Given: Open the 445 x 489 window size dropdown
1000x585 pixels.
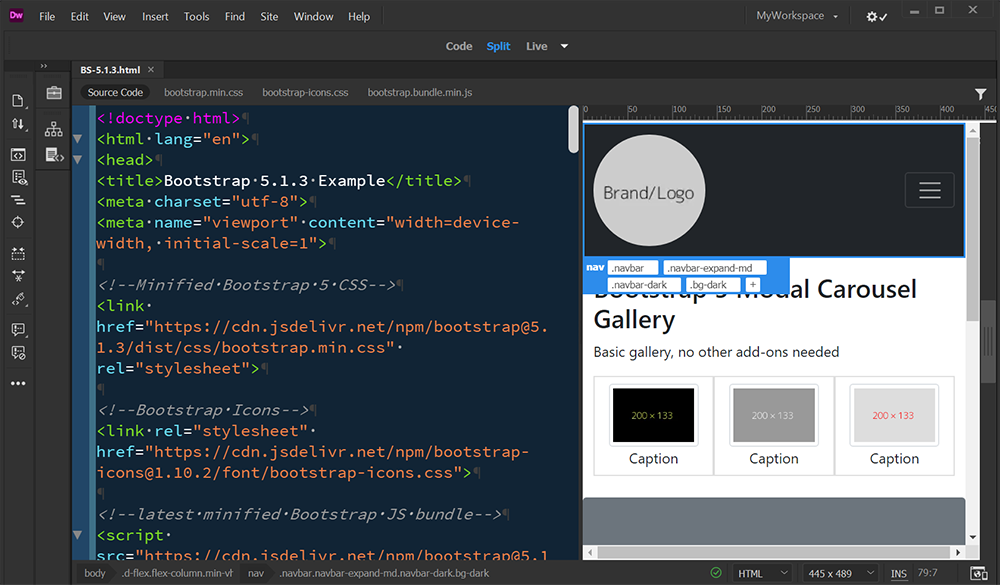Looking at the screenshot, I should click(840, 573).
